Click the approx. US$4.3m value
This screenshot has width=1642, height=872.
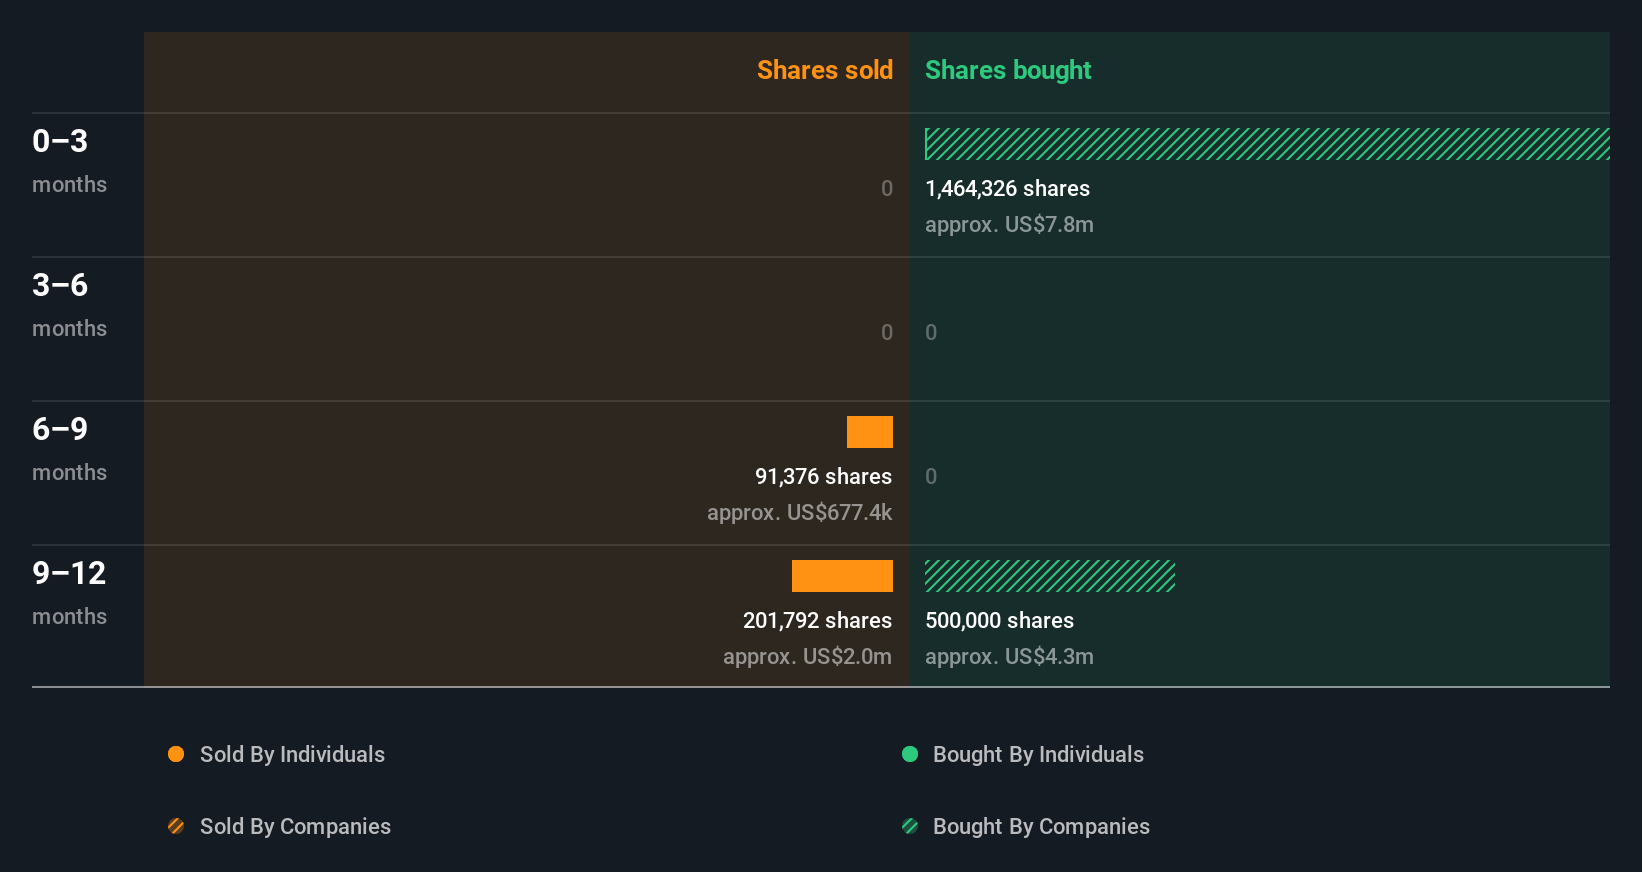(1009, 657)
